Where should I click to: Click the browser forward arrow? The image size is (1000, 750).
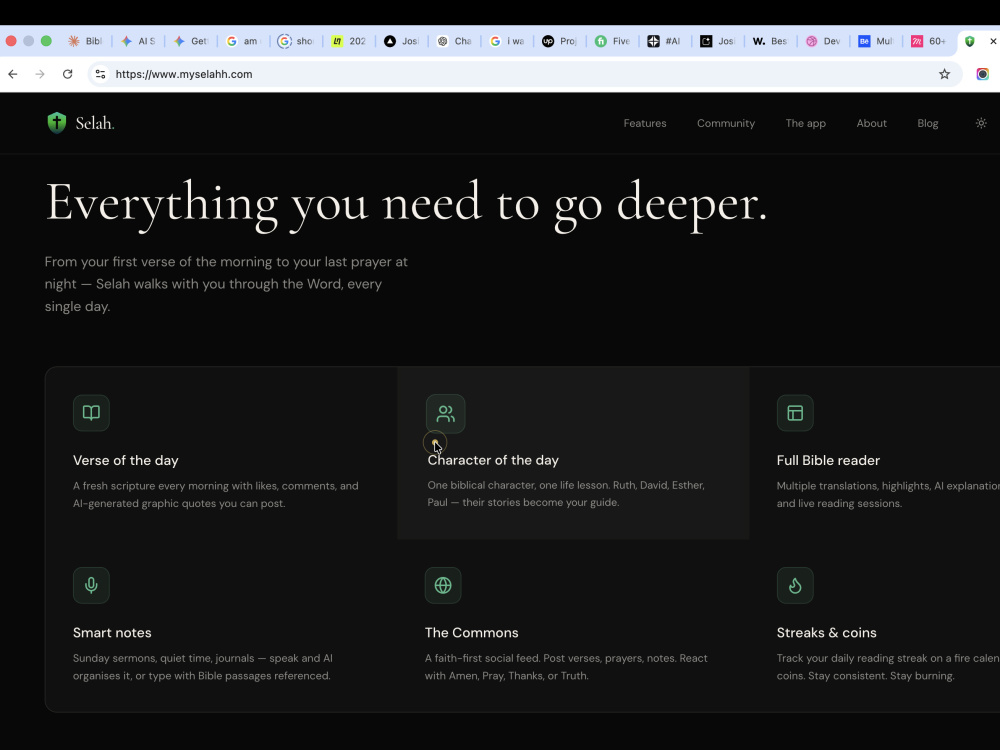pos(40,74)
